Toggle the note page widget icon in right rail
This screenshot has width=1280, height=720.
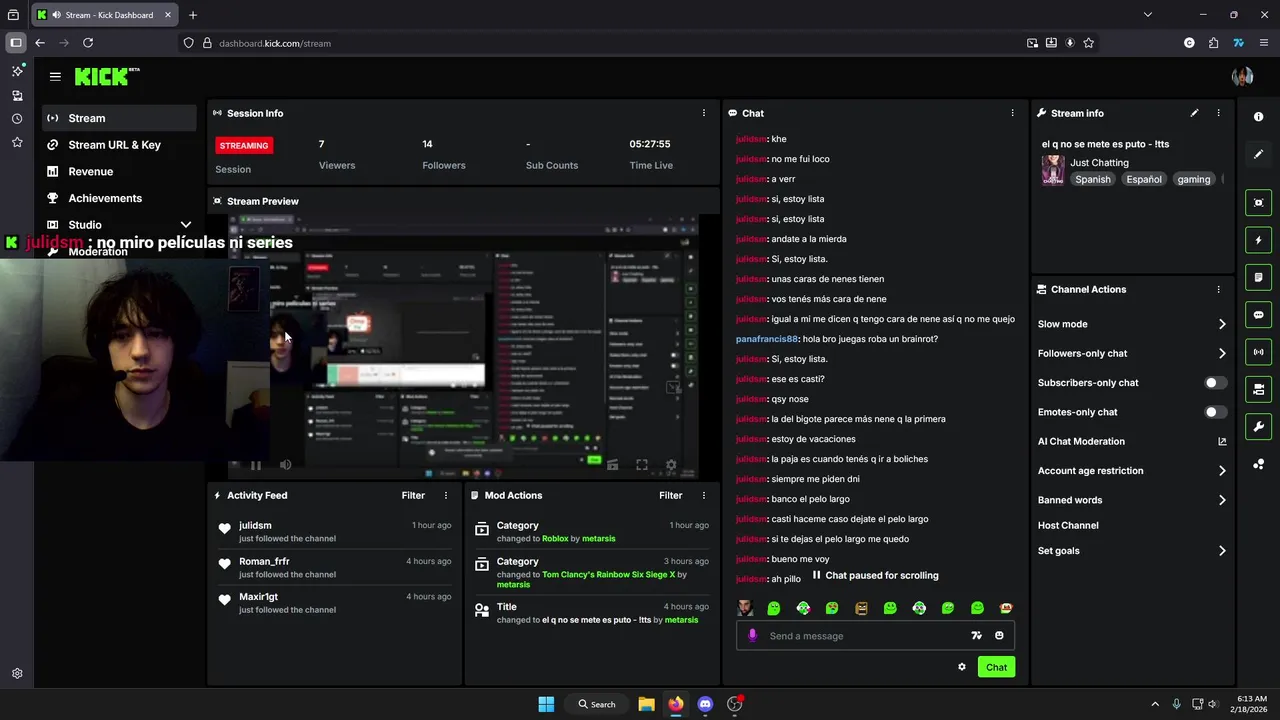(1258, 277)
